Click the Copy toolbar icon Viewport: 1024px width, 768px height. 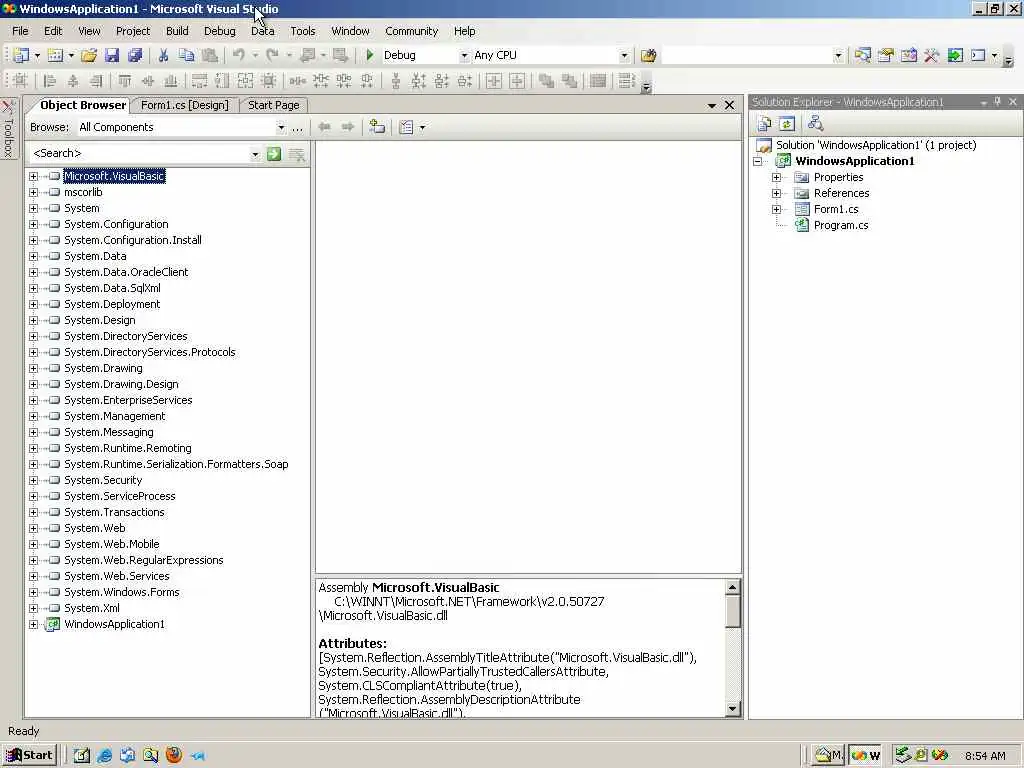coord(186,56)
